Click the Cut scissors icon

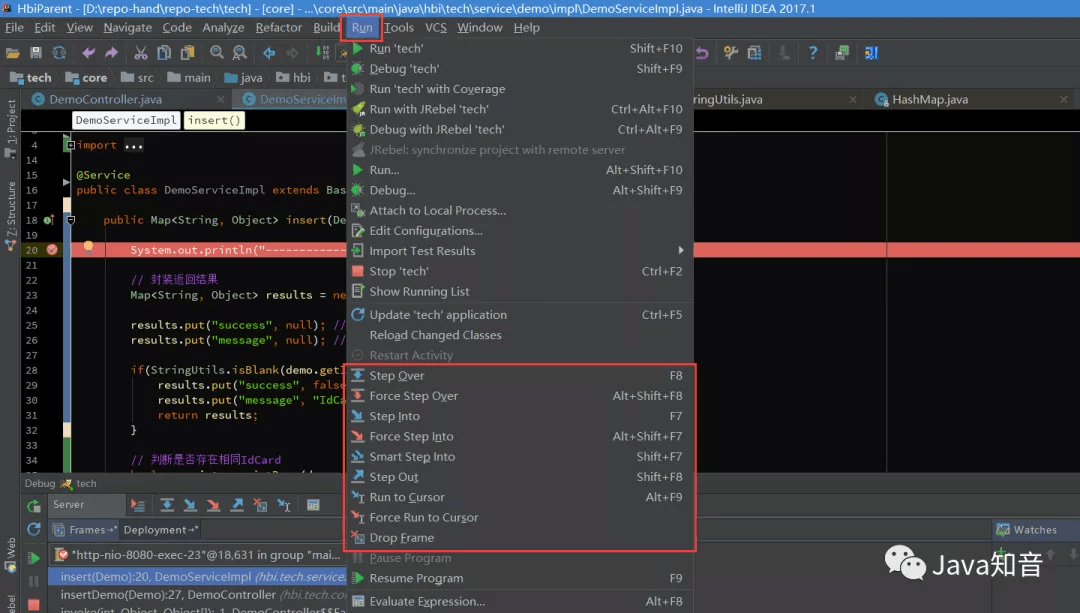[141, 53]
